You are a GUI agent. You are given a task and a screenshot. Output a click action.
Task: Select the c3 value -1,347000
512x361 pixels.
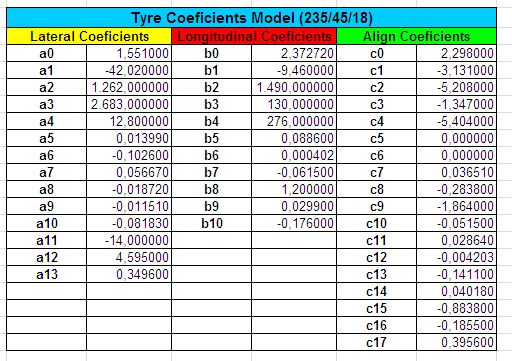click(x=456, y=104)
